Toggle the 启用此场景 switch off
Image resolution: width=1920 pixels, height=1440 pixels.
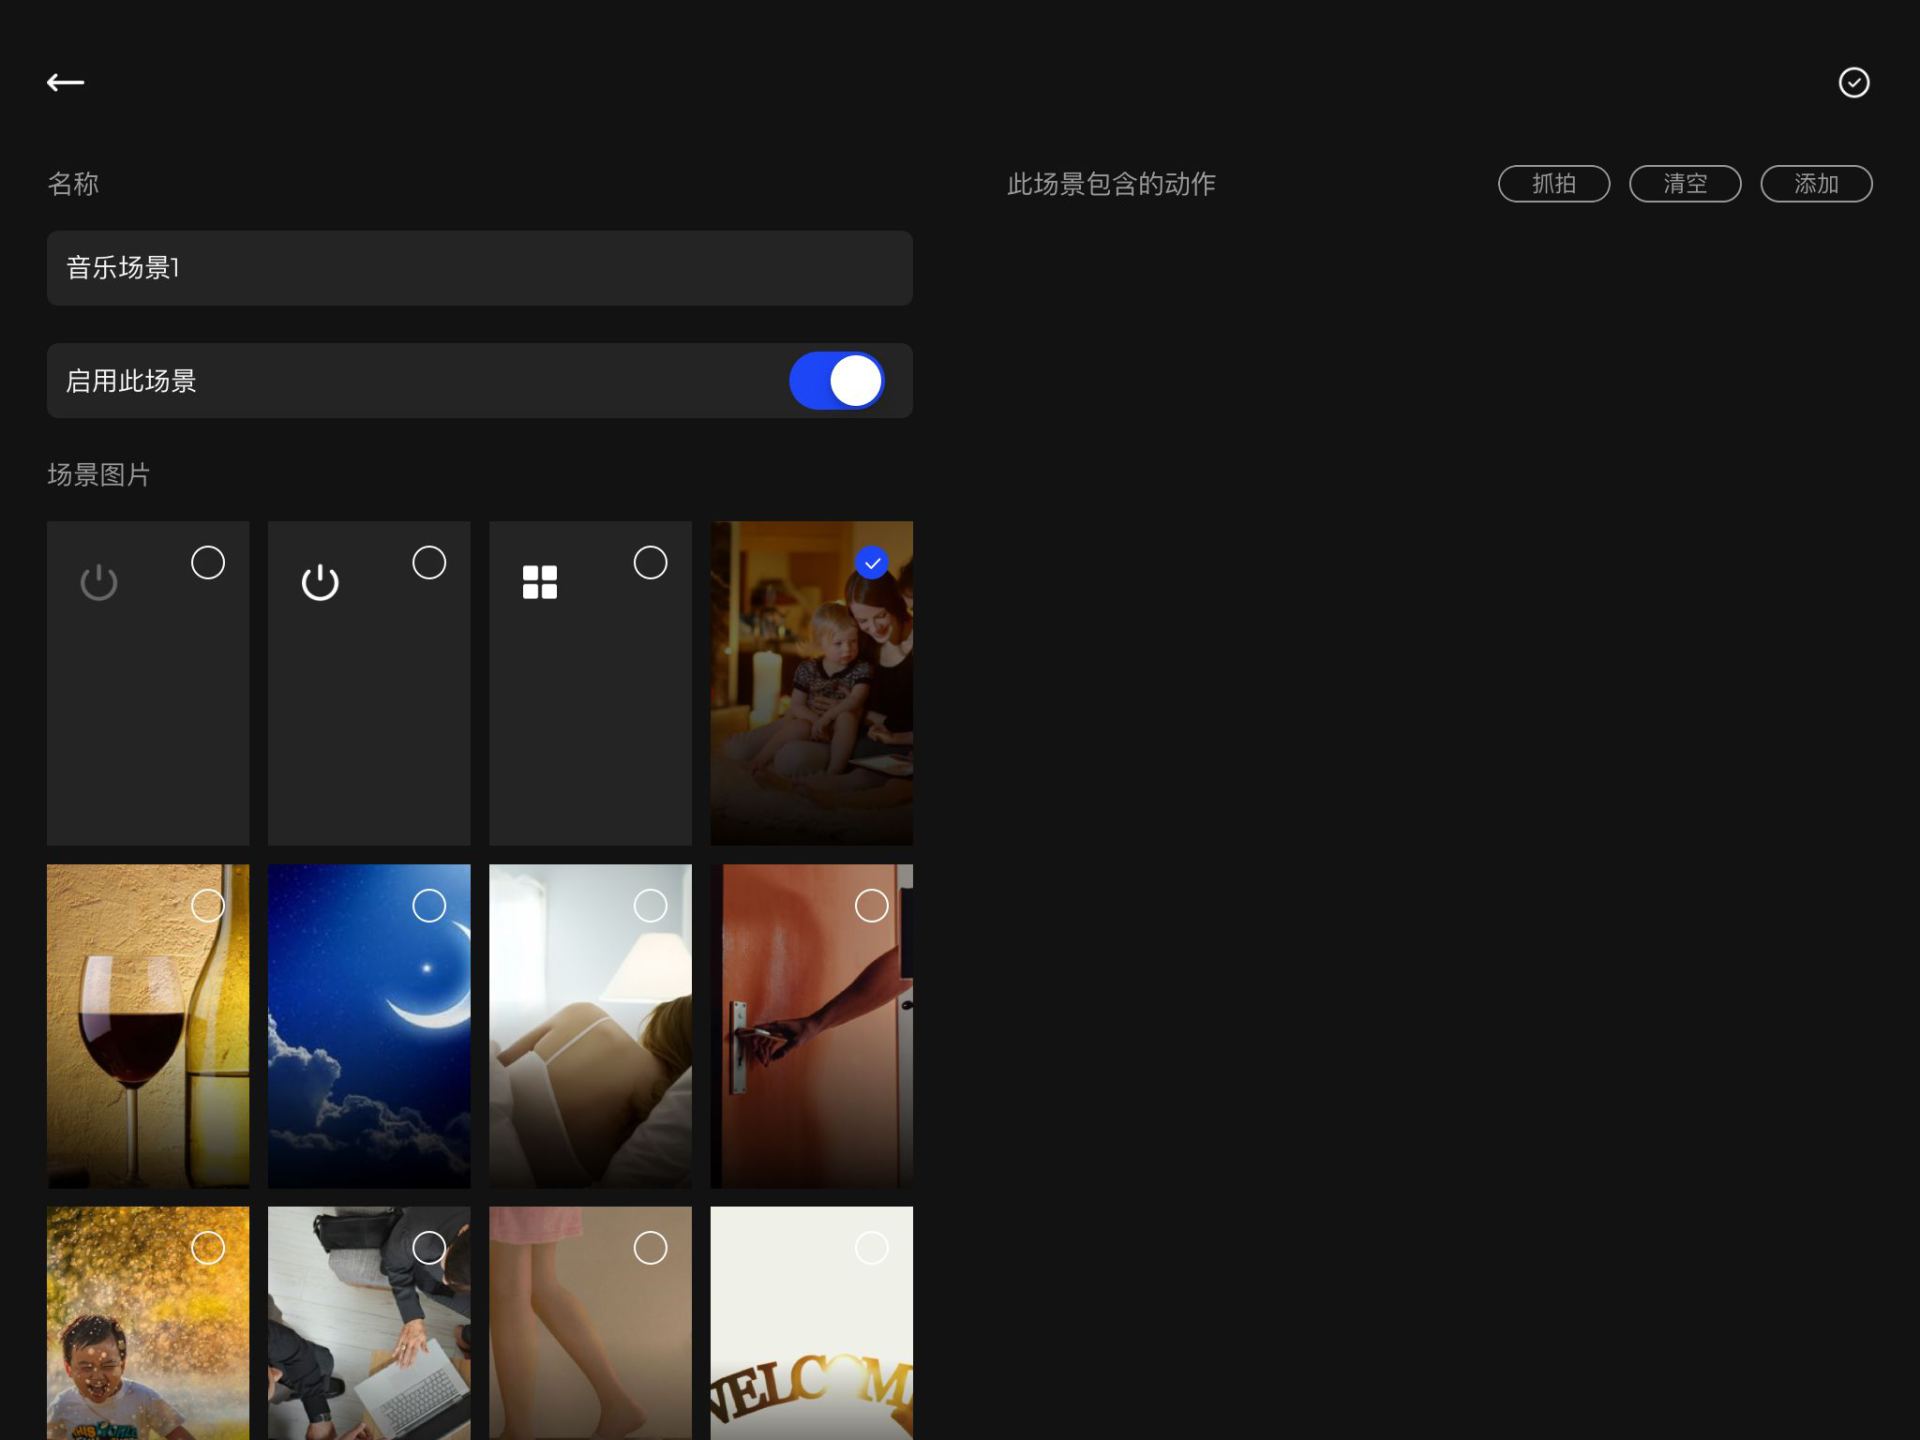[x=837, y=381]
